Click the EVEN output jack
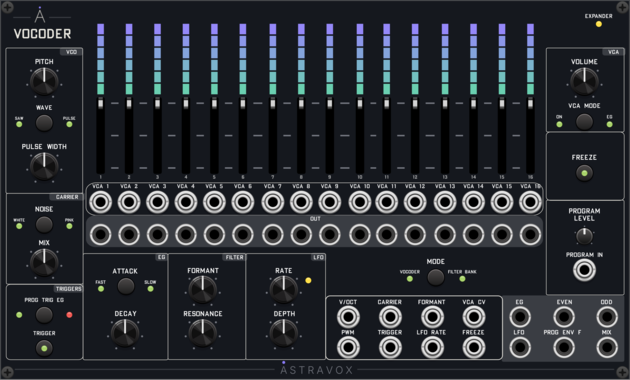630x380 pixels. (x=564, y=317)
